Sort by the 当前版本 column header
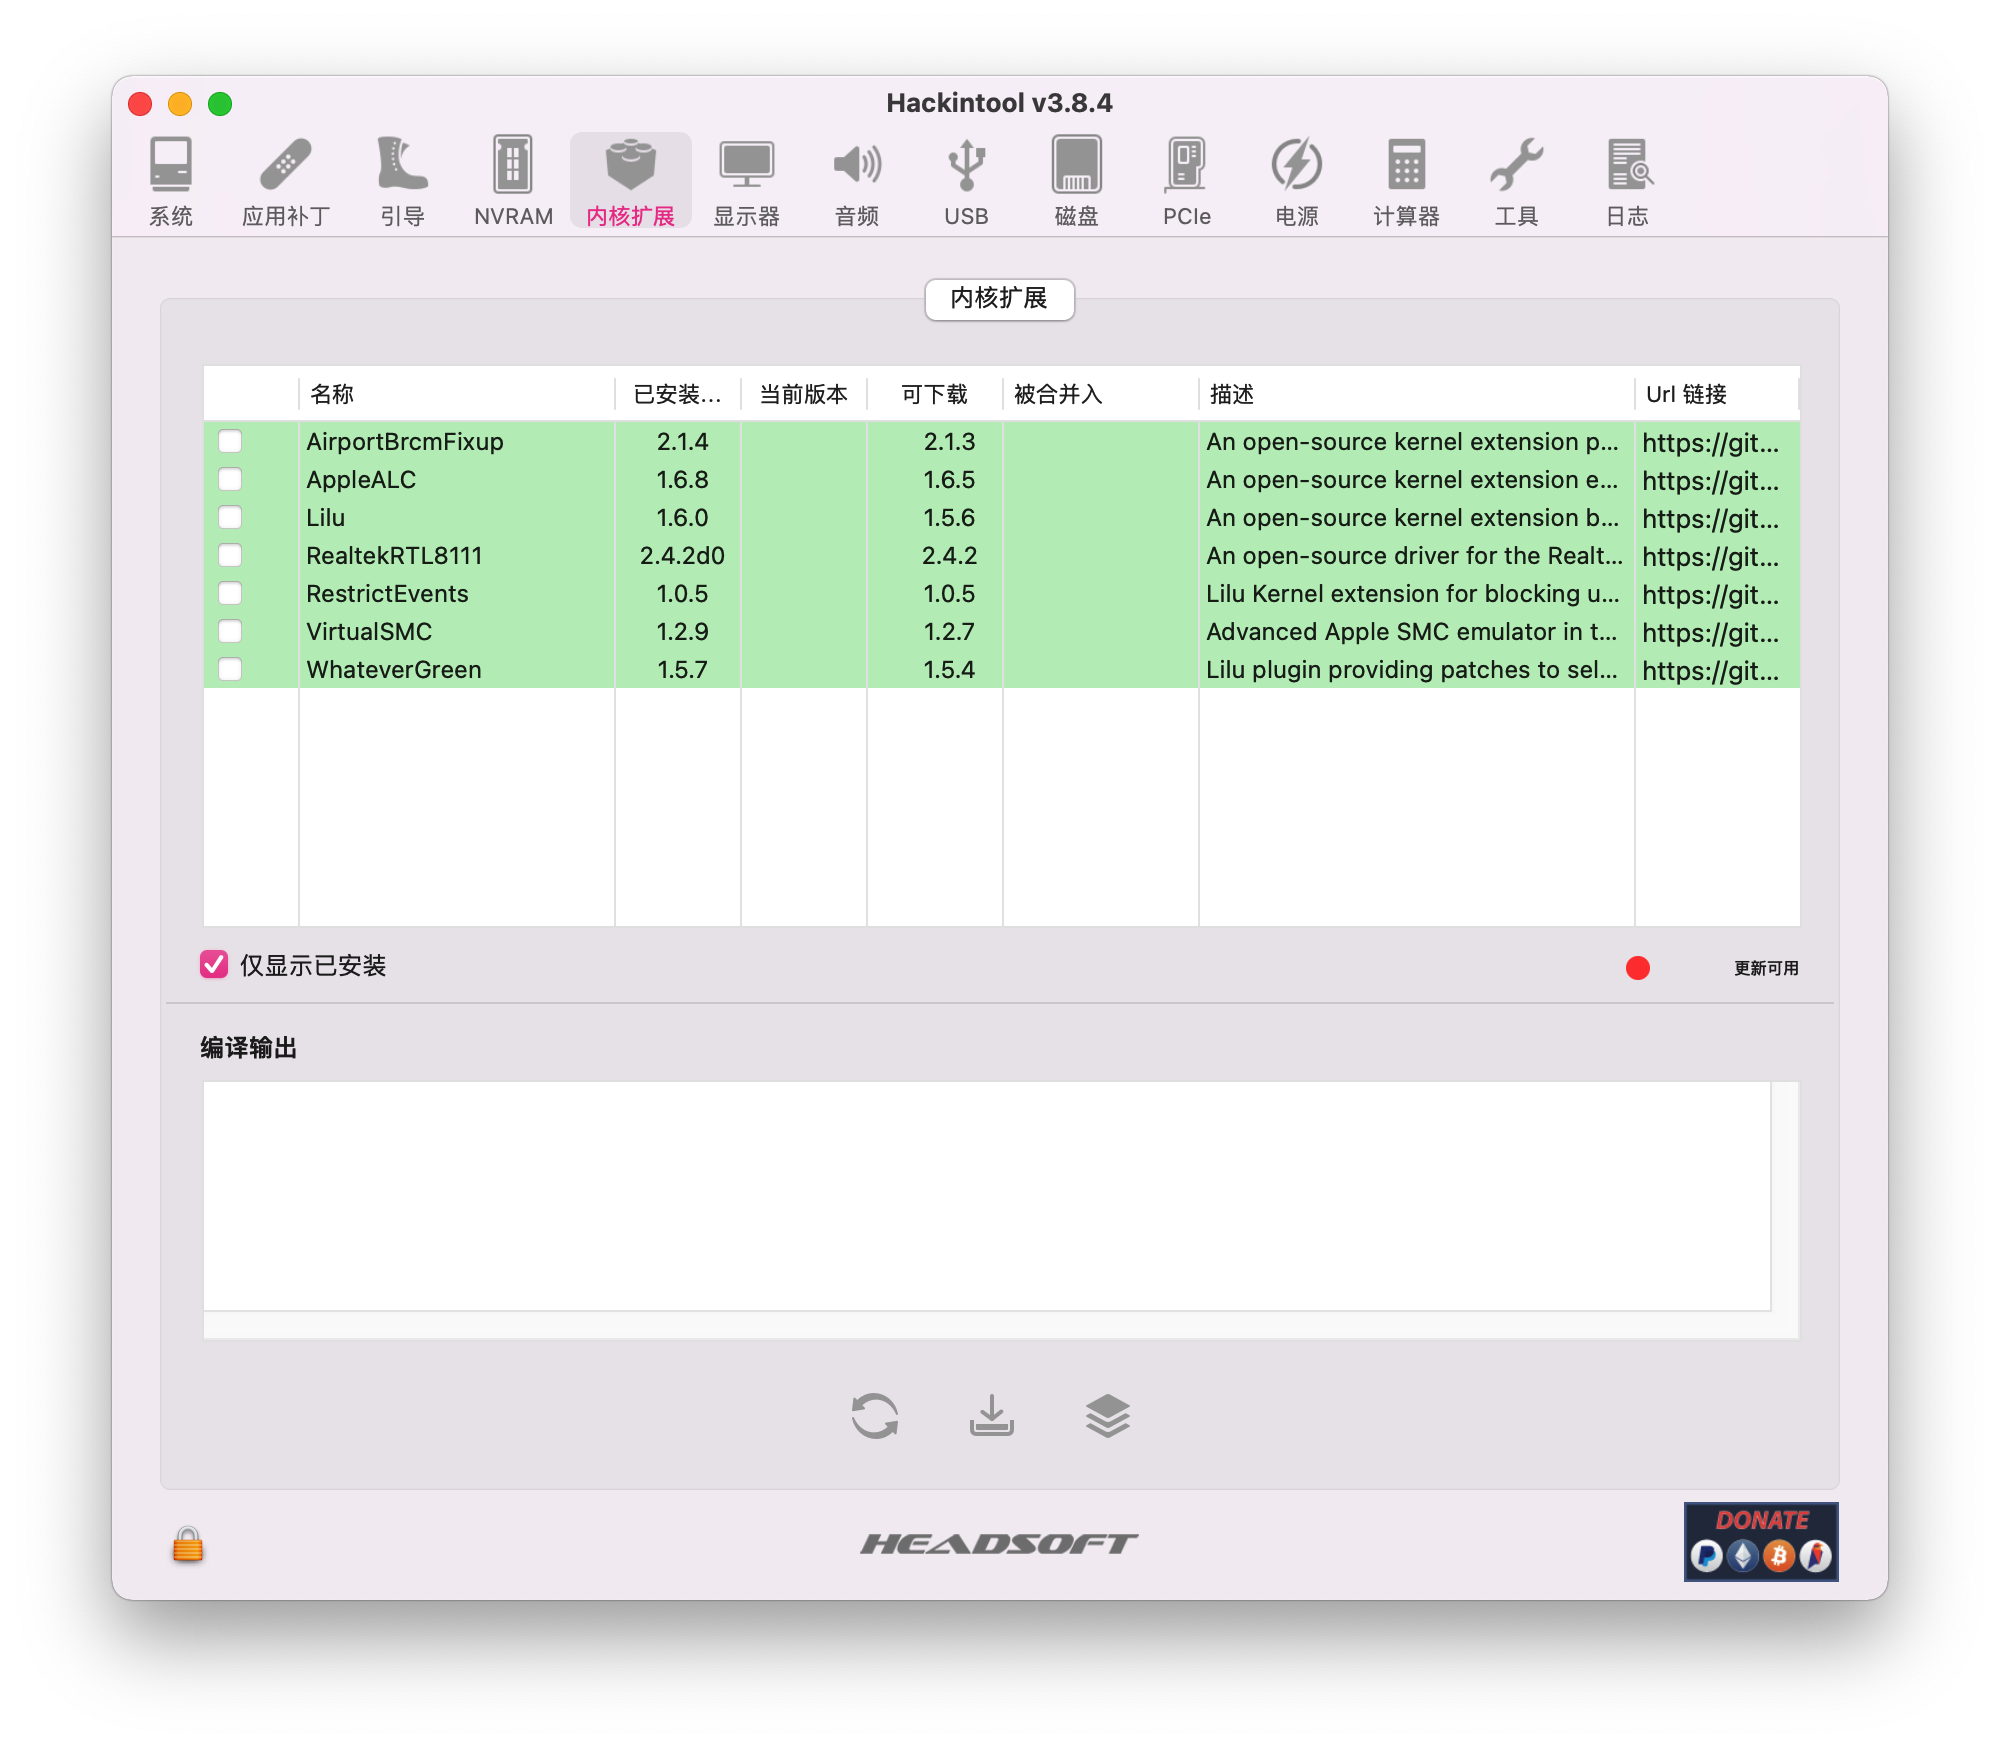Screen dimensions: 2000x1748 (x=803, y=394)
